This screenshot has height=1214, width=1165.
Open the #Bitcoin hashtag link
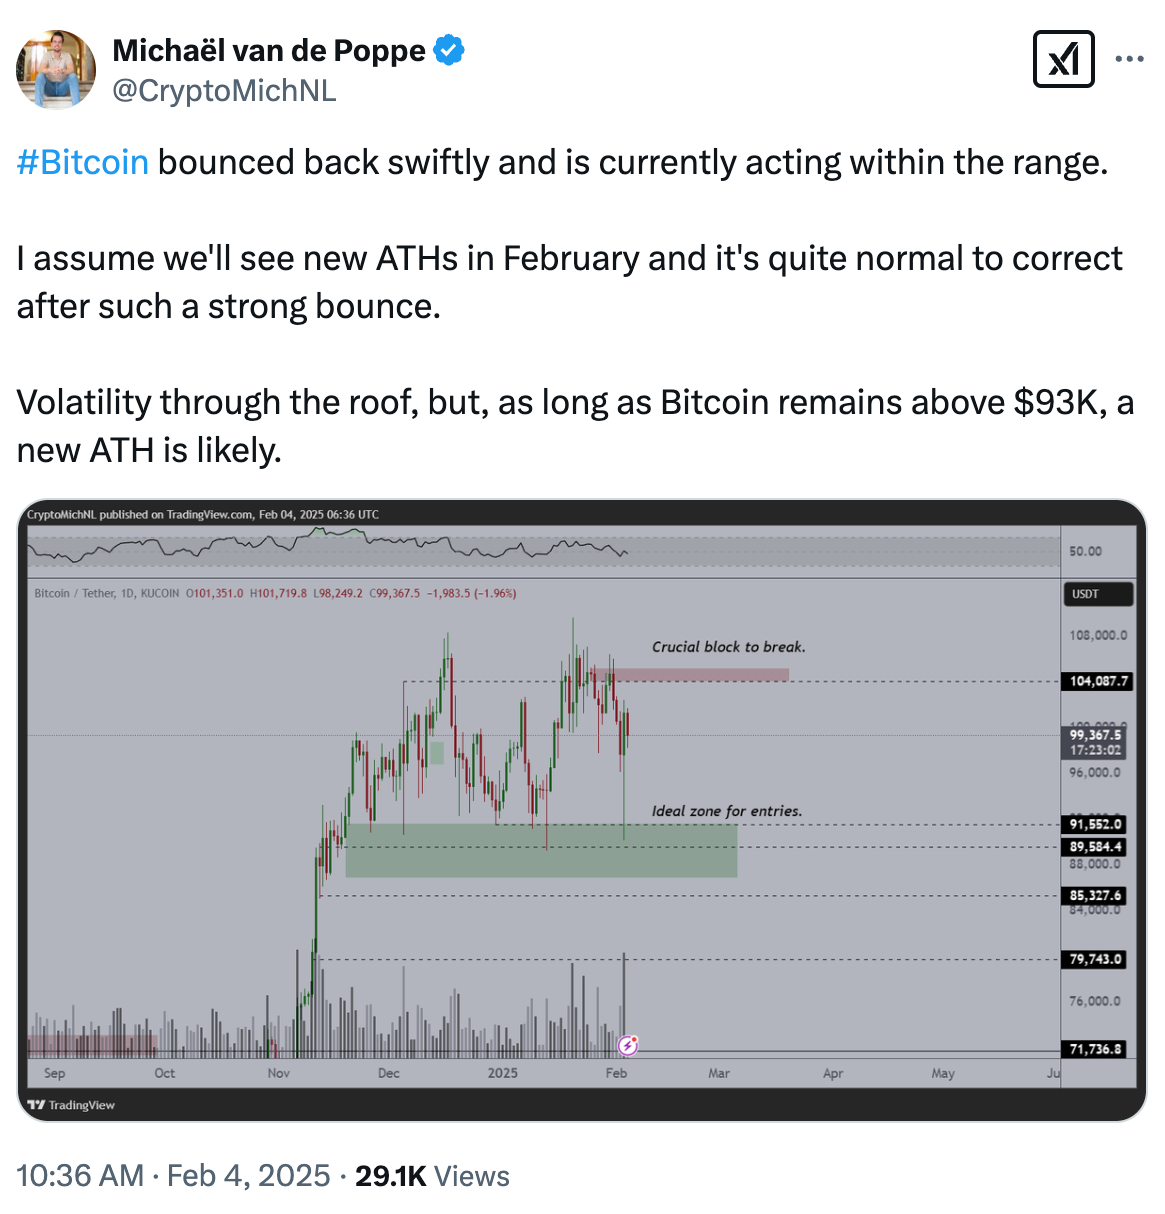(83, 162)
